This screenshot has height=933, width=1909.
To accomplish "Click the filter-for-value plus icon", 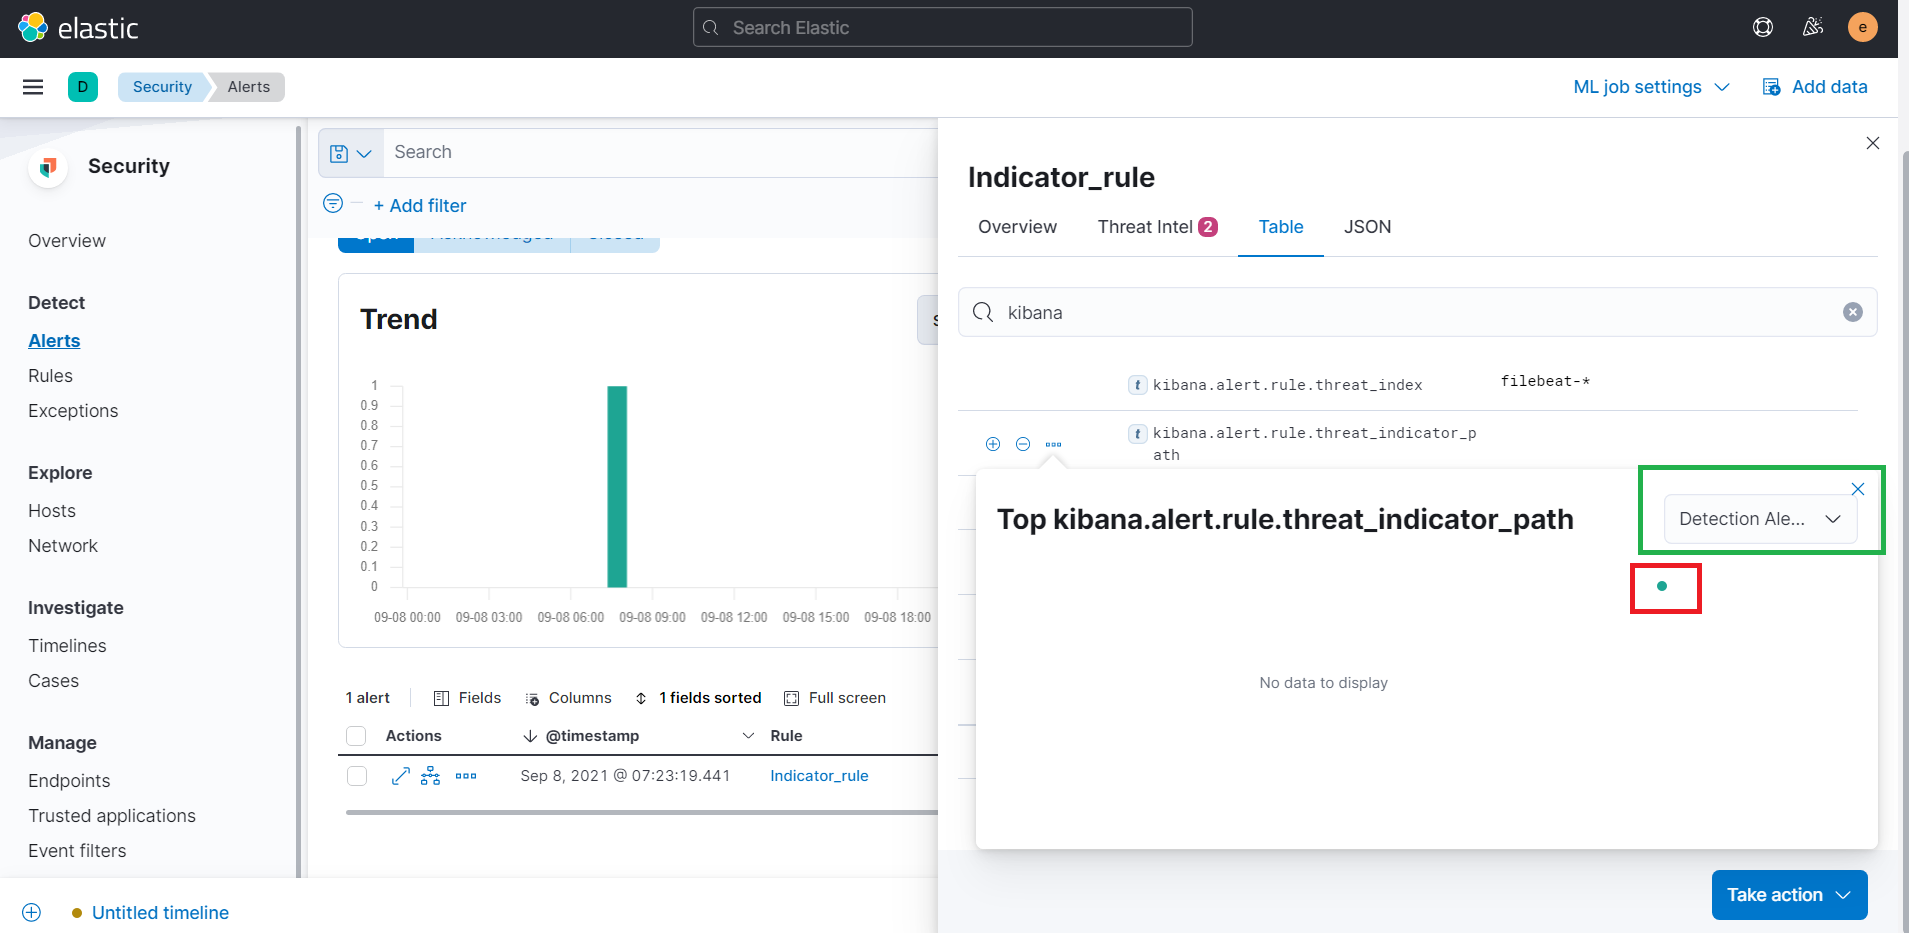I will (993, 443).
